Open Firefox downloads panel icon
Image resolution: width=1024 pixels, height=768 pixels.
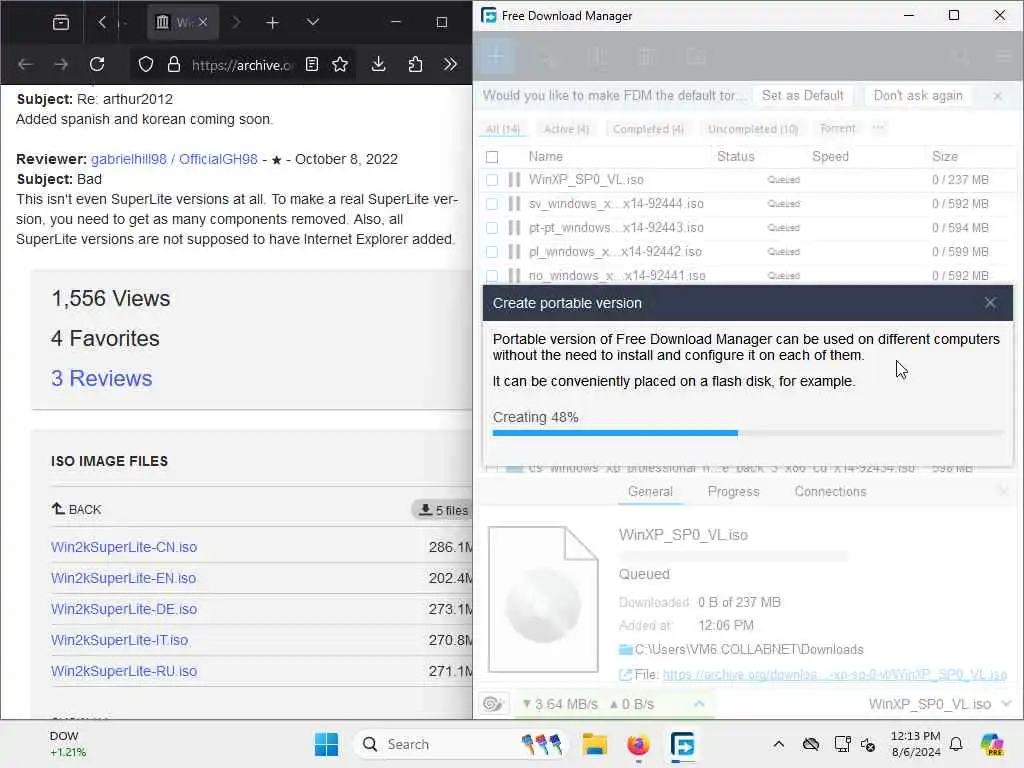378,64
